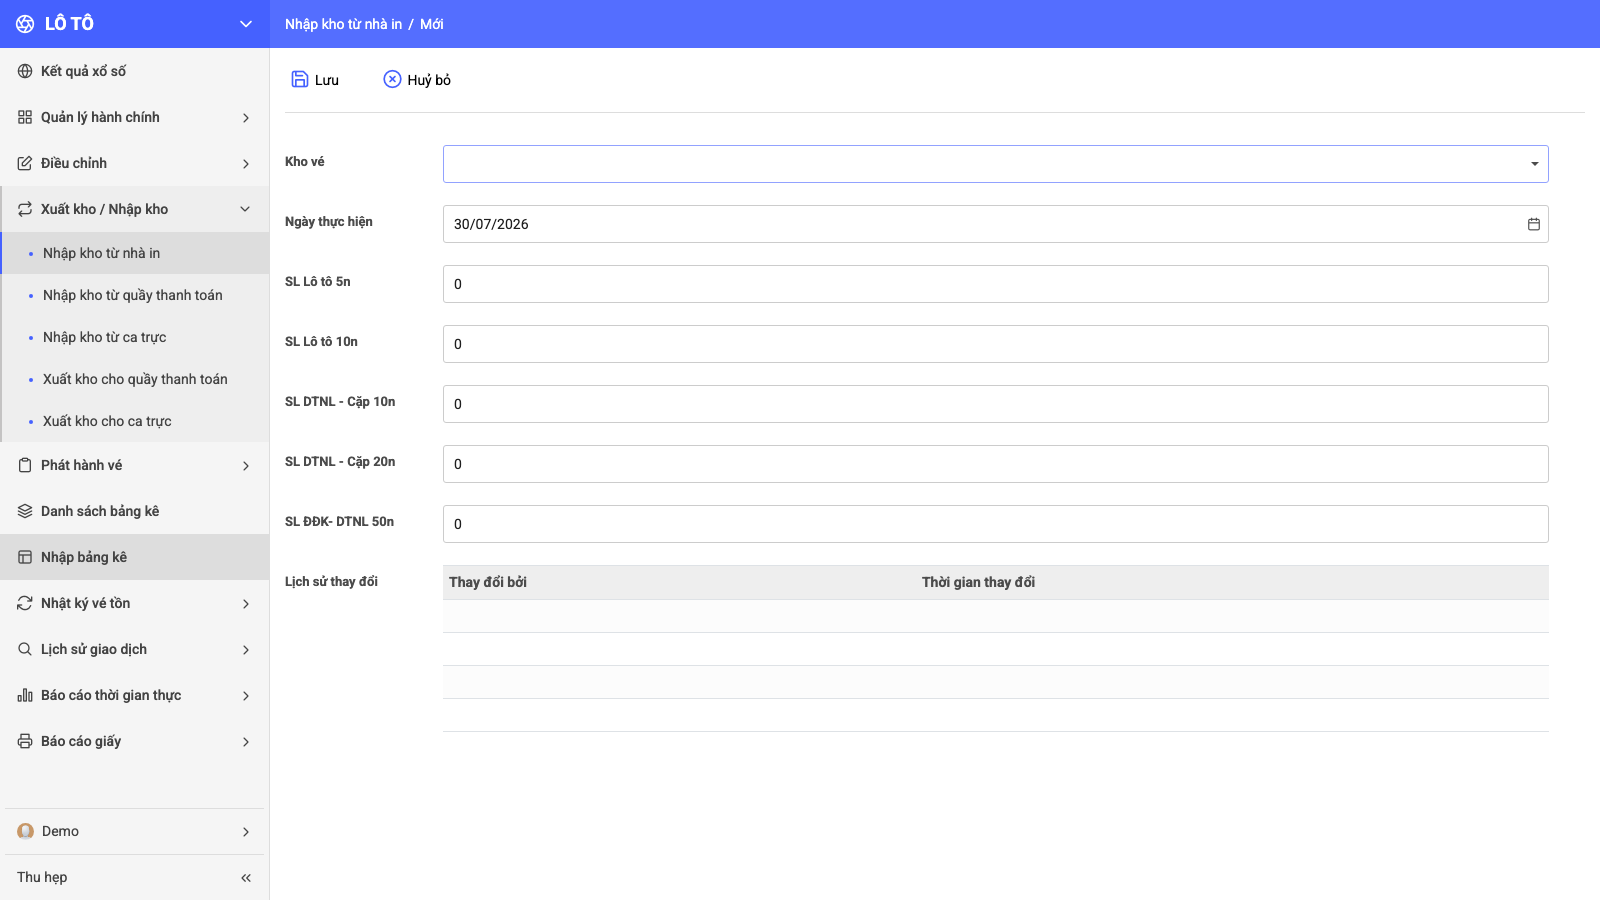Click the SL Lô tô 10n input
1600x900 pixels.
pyautogui.click(x=995, y=344)
